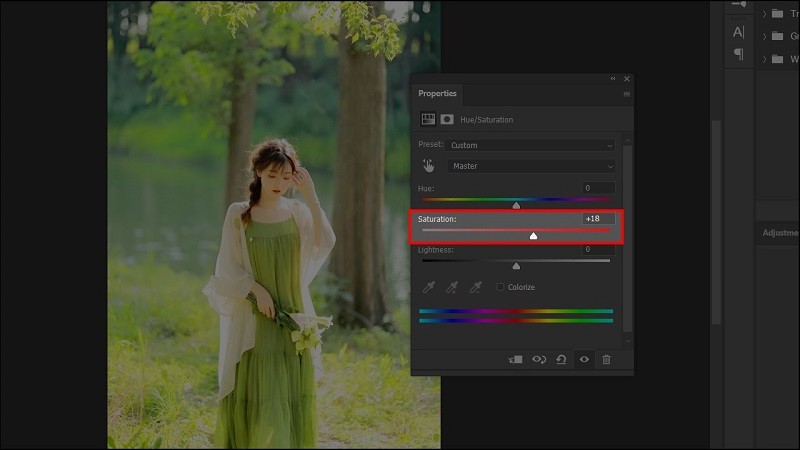The width and height of the screenshot is (800, 450).
Task: Open the Properties panel options menu
Action: 627,94
